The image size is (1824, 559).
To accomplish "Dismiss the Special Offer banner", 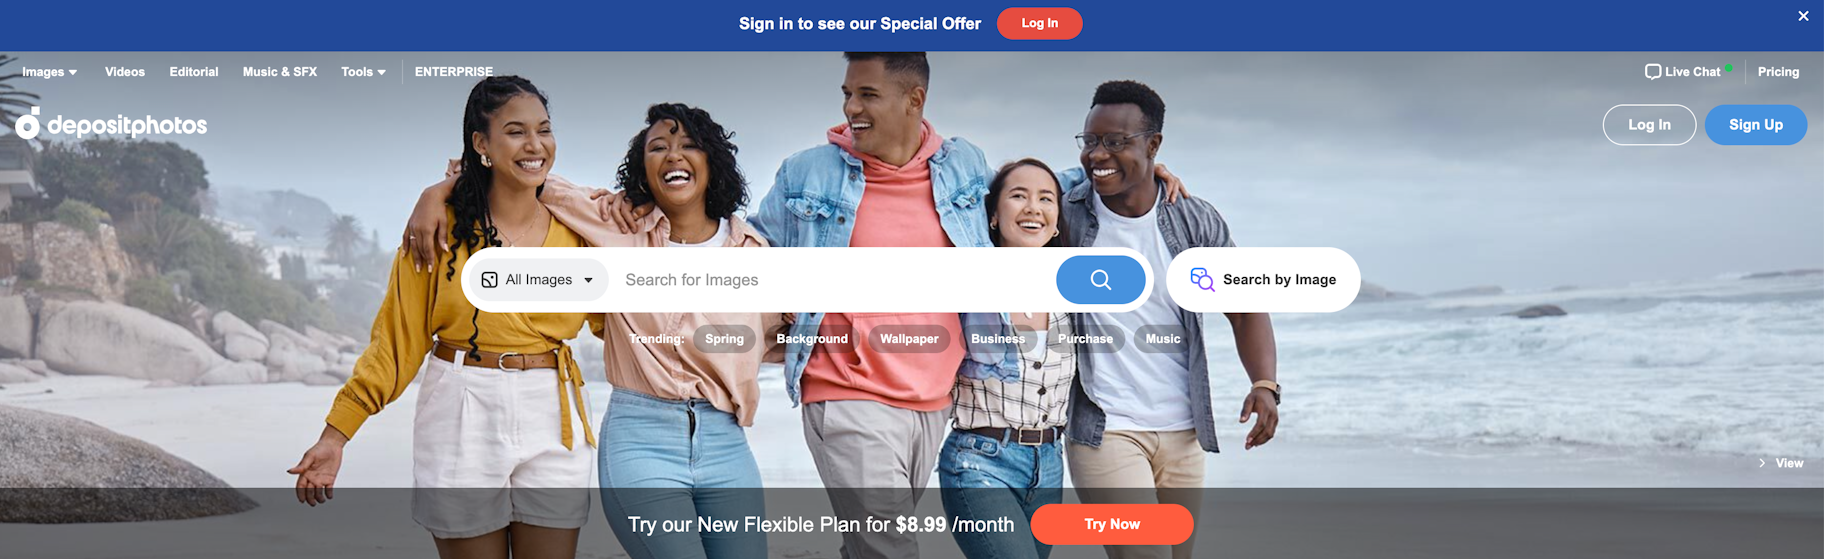I will coord(1803,16).
